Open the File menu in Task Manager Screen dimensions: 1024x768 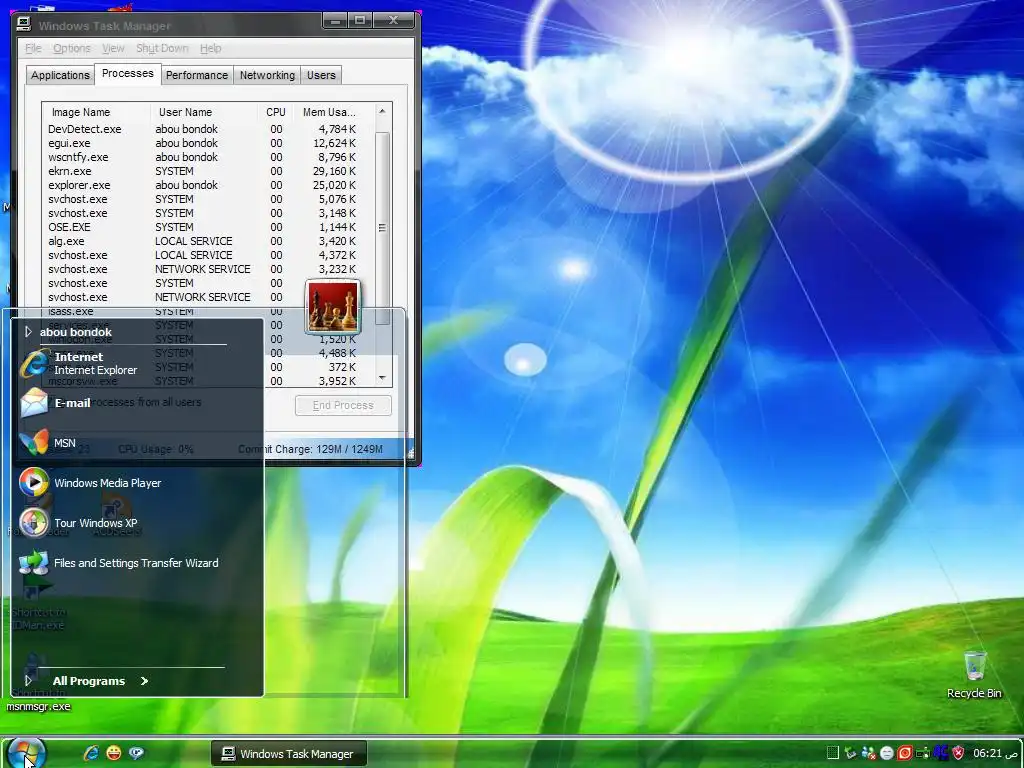[x=33, y=48]
